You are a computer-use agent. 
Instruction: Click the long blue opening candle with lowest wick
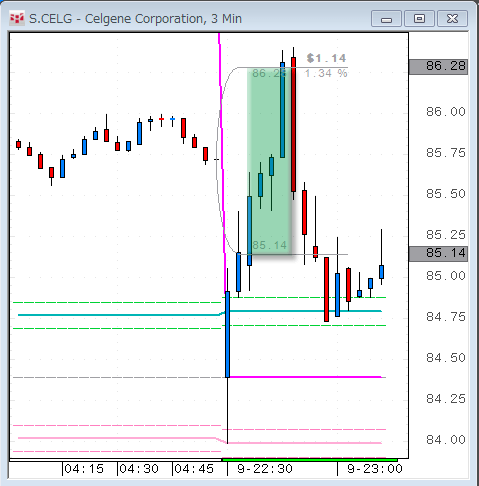(227, 334)
